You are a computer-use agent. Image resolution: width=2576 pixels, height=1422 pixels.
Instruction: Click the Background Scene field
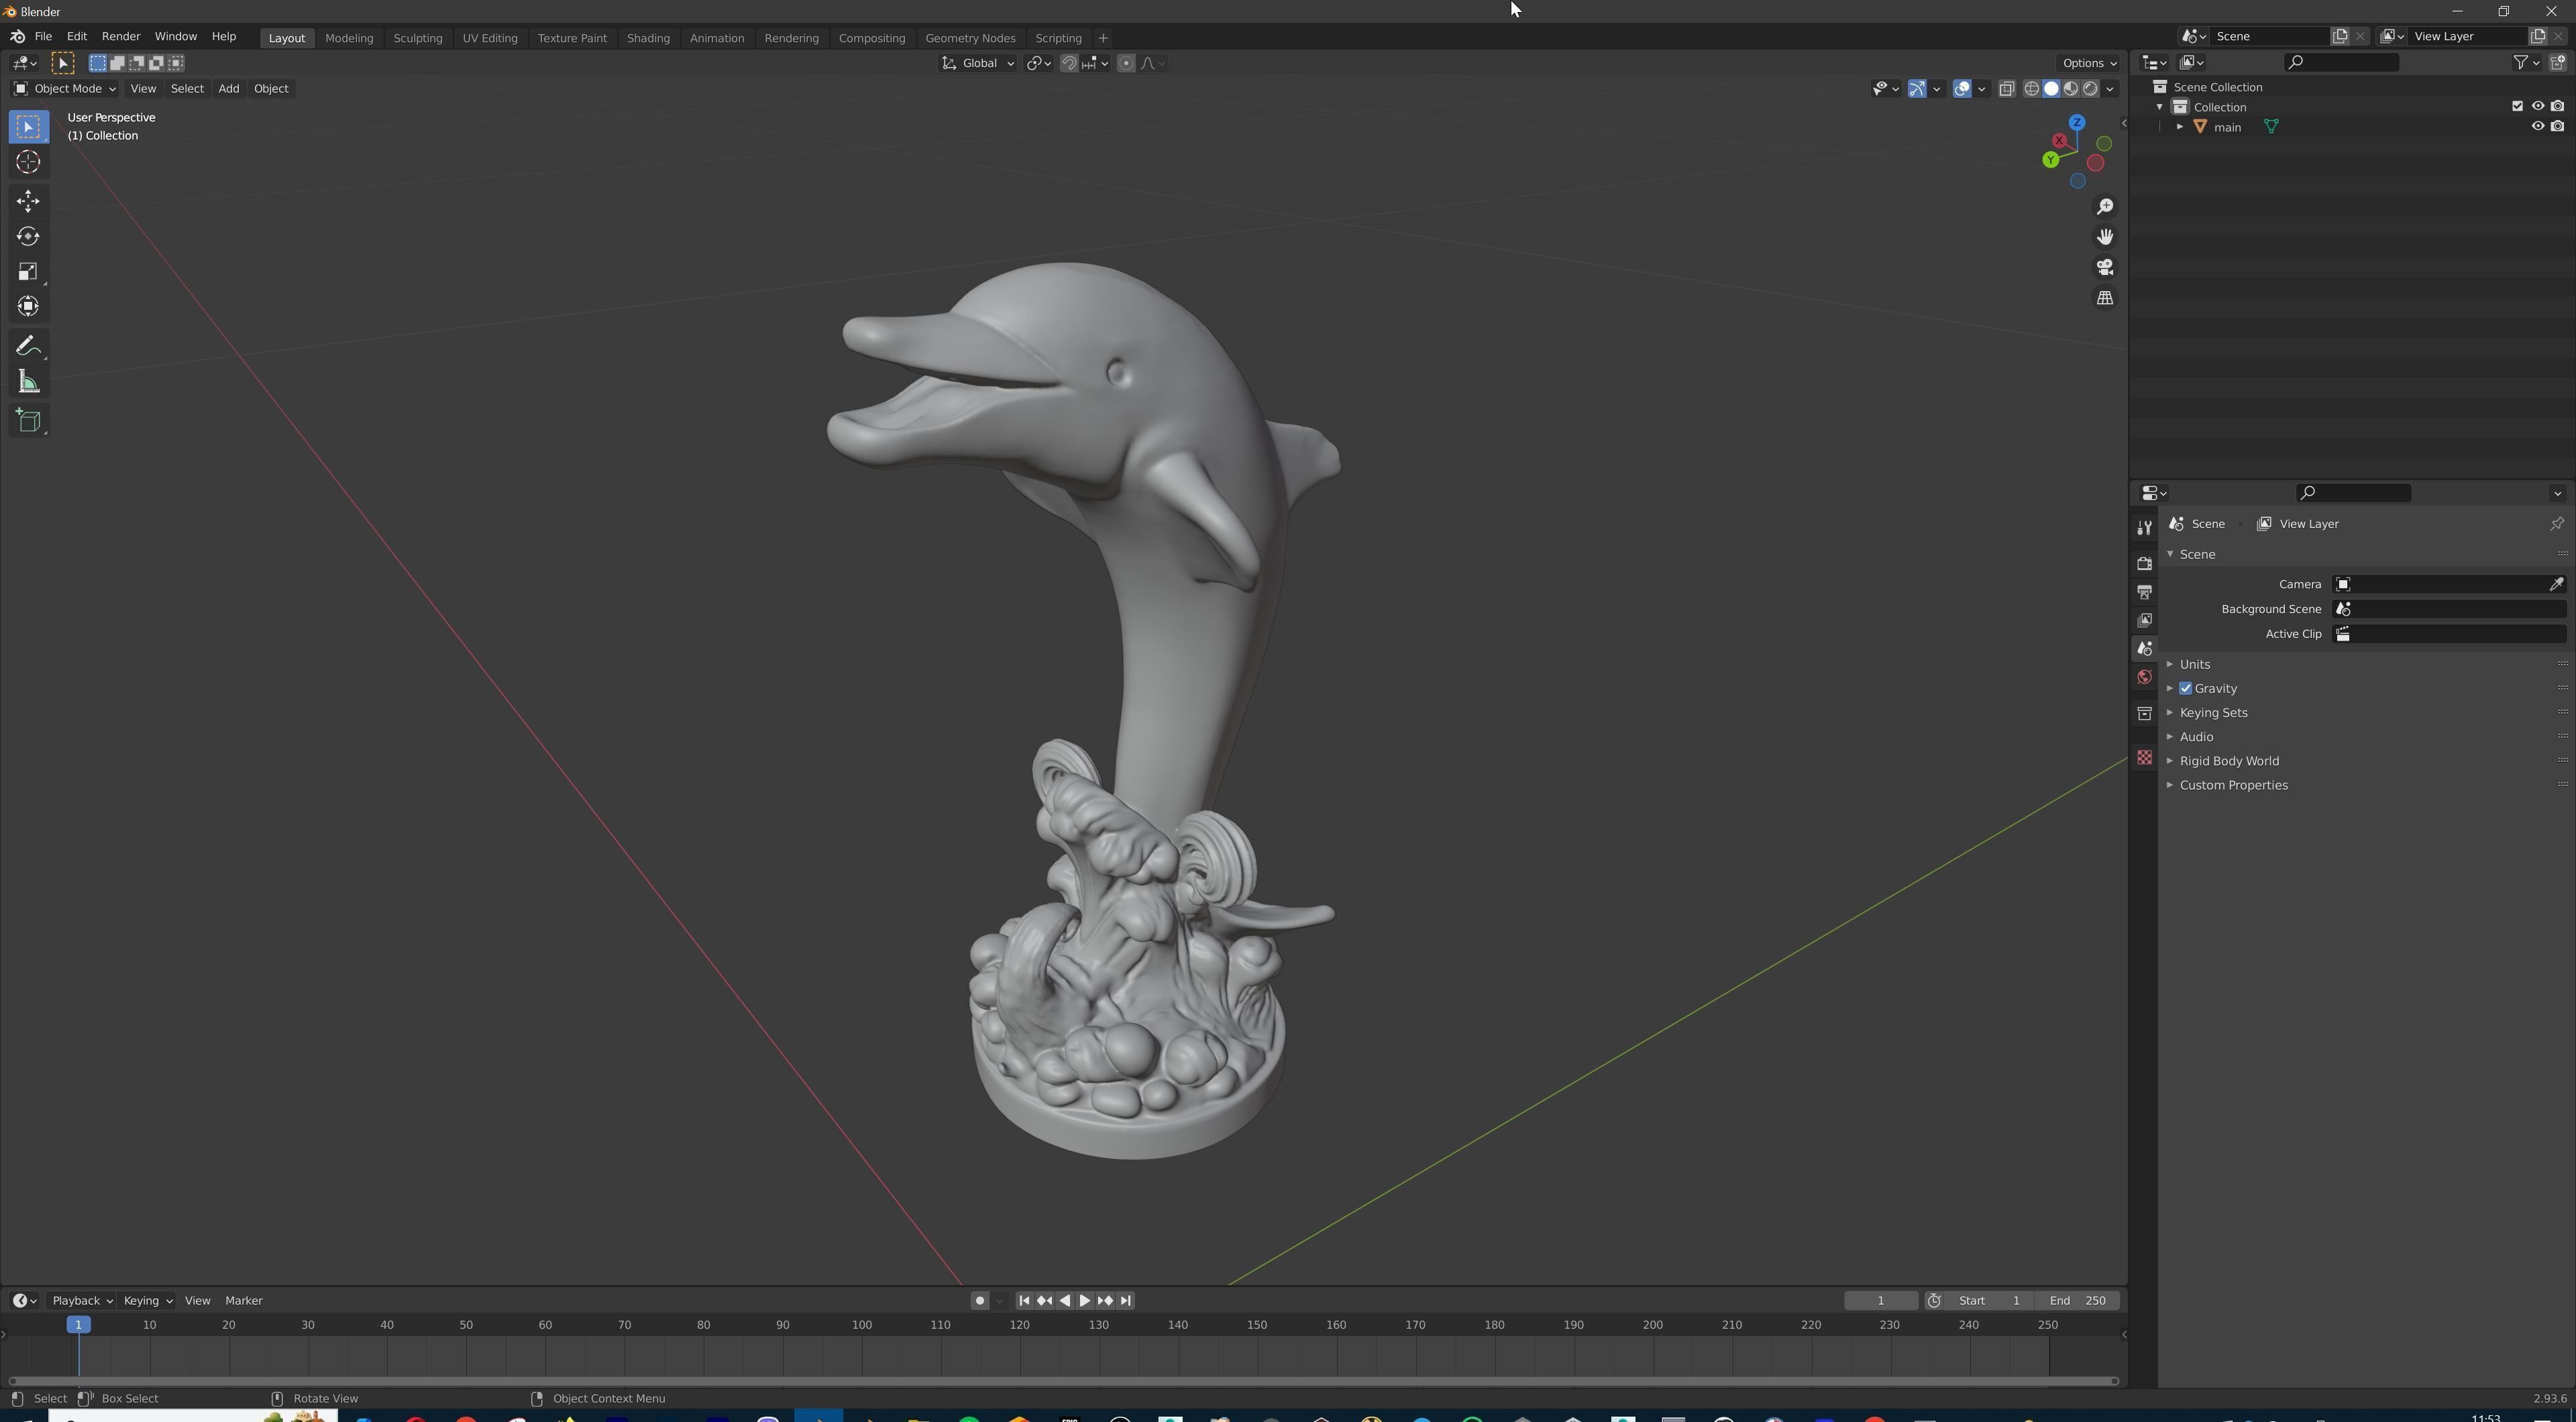(2449, 609)
